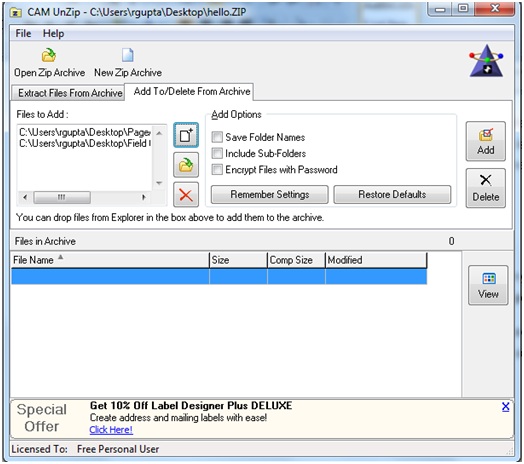
Task: Click the horizontal scrollbar thumb
Action: (62, 197)
